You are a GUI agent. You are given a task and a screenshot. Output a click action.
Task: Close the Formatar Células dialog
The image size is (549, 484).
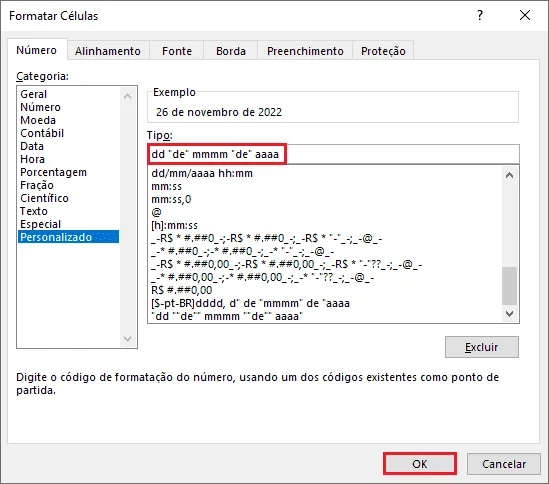524,15
